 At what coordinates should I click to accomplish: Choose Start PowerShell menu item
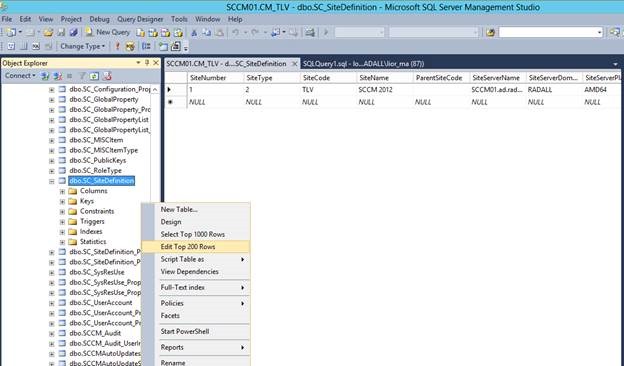[x=196, y=331]
